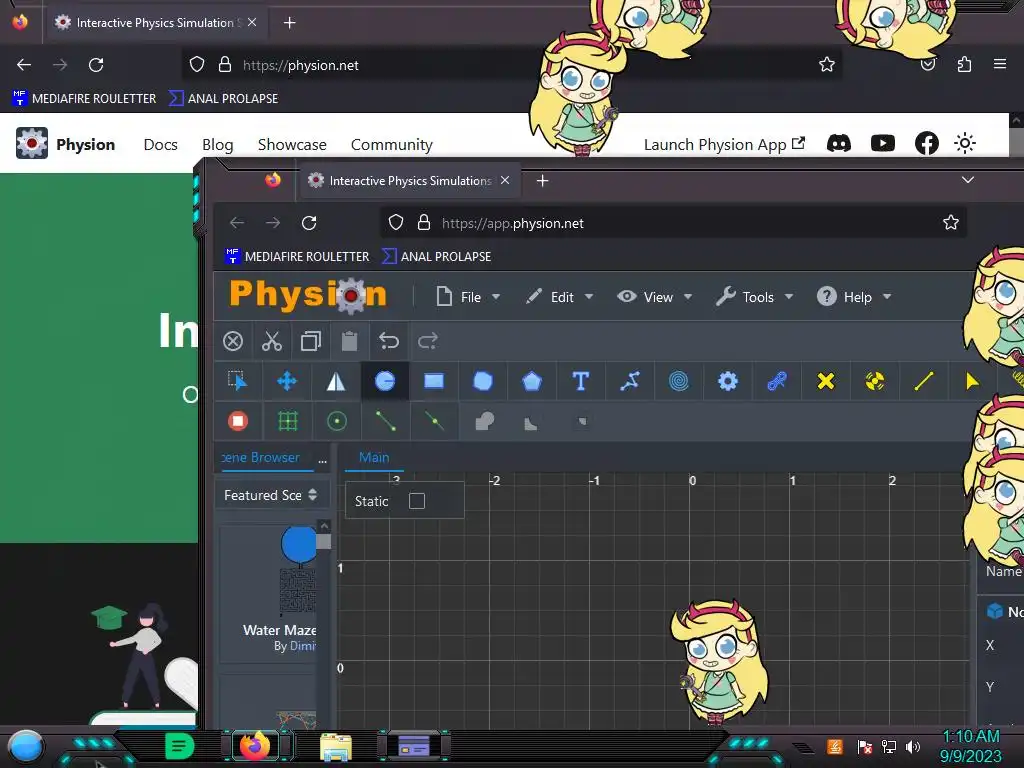Screen dimensions: 1024x768
Task: Click the union boolean shape icon
Action: coord(484,421)
